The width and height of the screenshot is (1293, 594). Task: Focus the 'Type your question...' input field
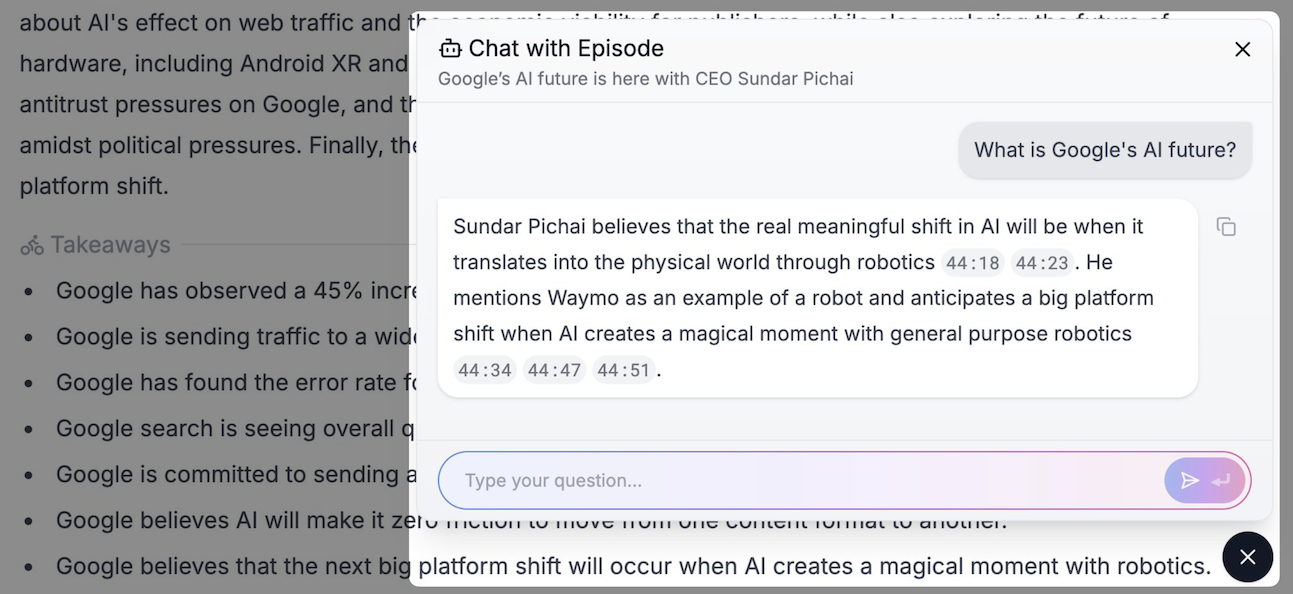[x=800, y=481]
